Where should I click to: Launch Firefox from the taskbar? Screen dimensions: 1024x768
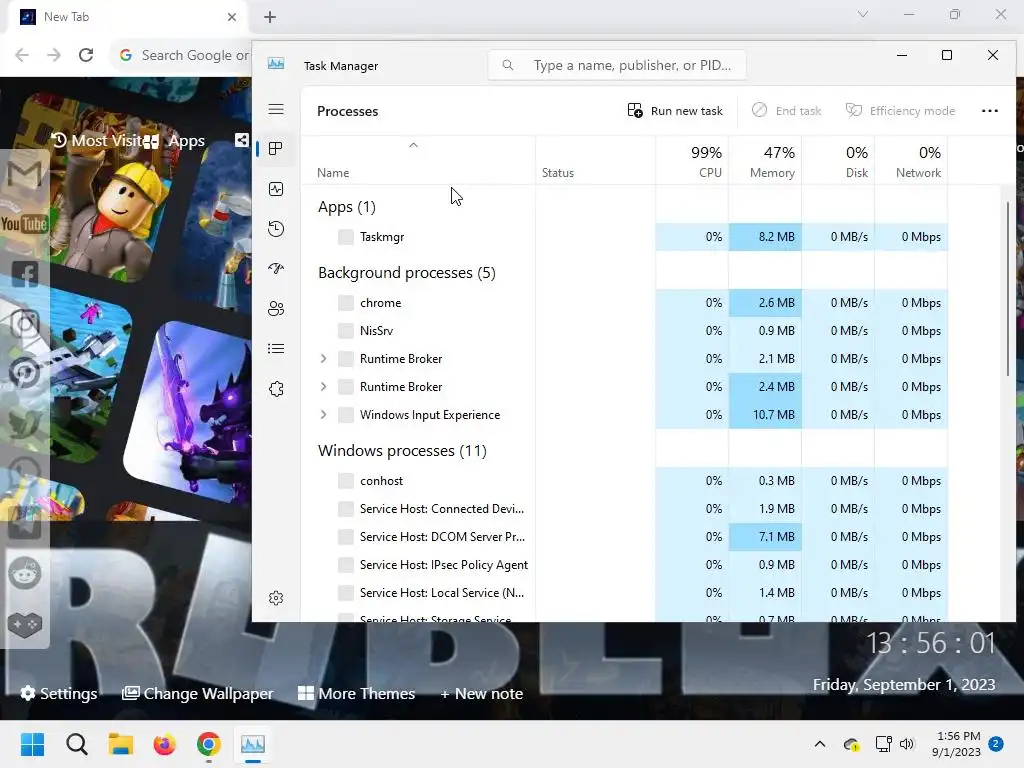coord(165,744)
